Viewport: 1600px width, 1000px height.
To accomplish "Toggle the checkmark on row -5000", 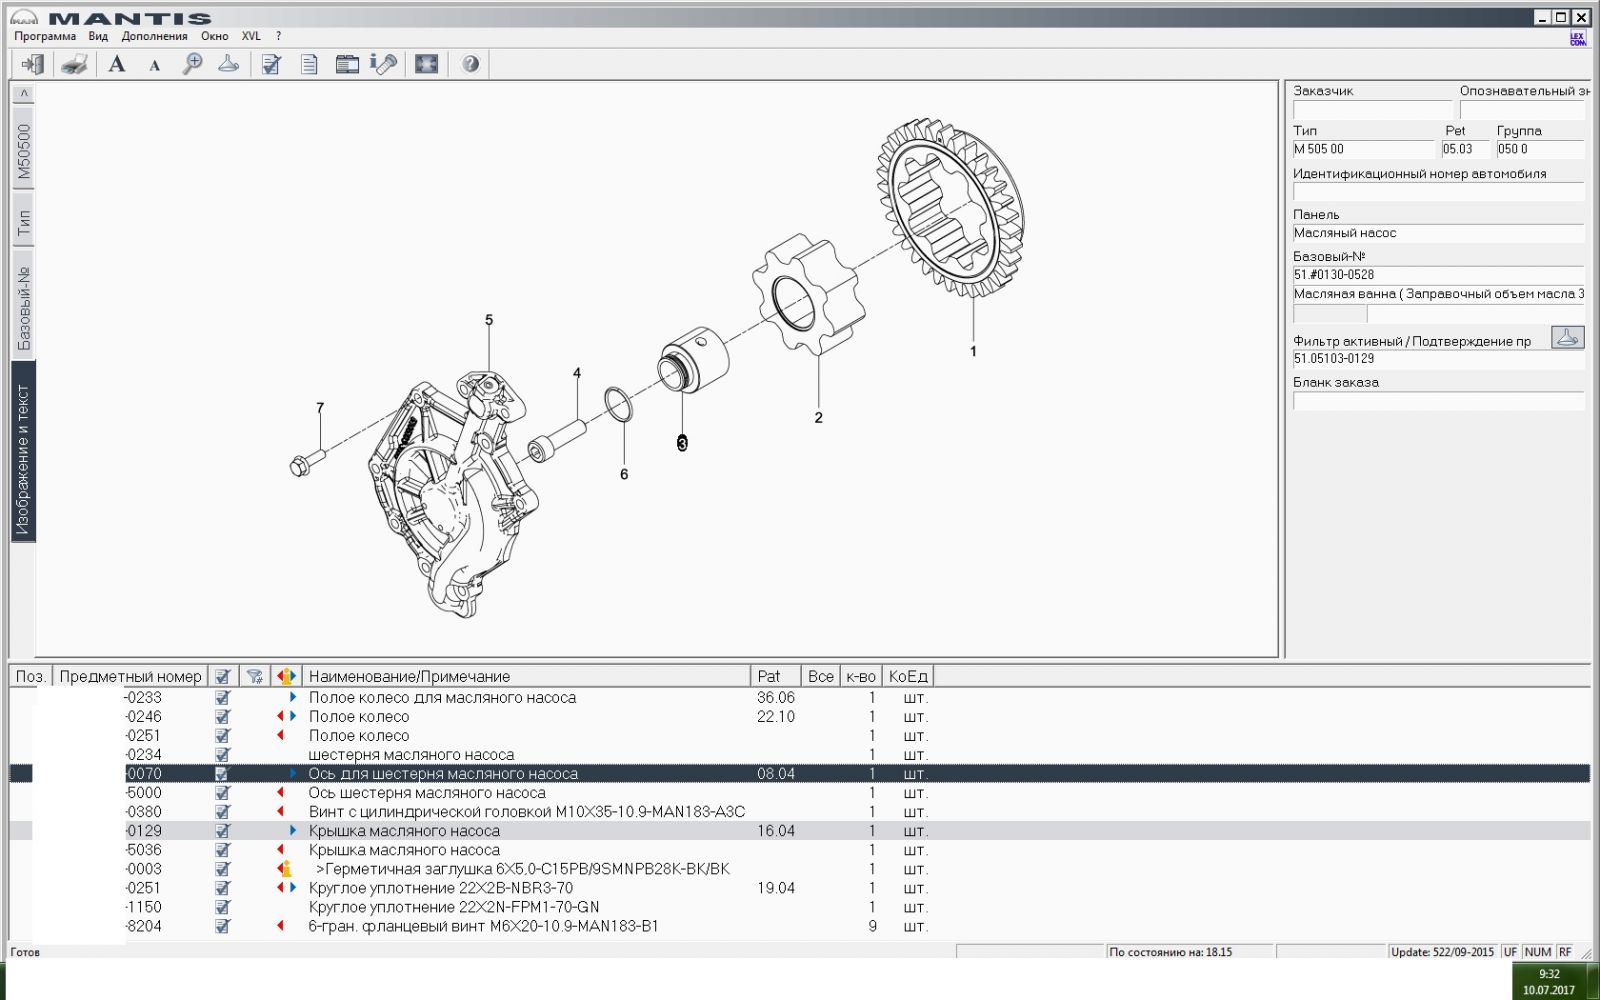I will pyautogui.click(x=222, y=793).
